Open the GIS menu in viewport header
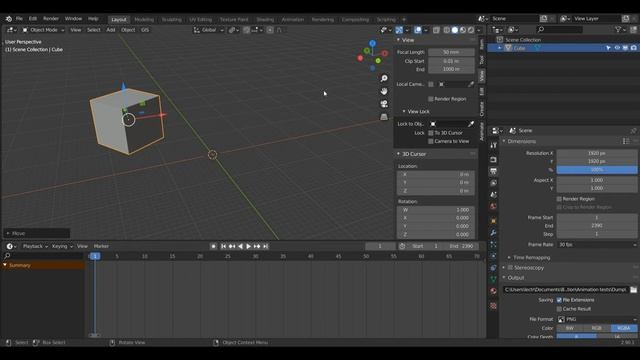 [x=145, y=30]
